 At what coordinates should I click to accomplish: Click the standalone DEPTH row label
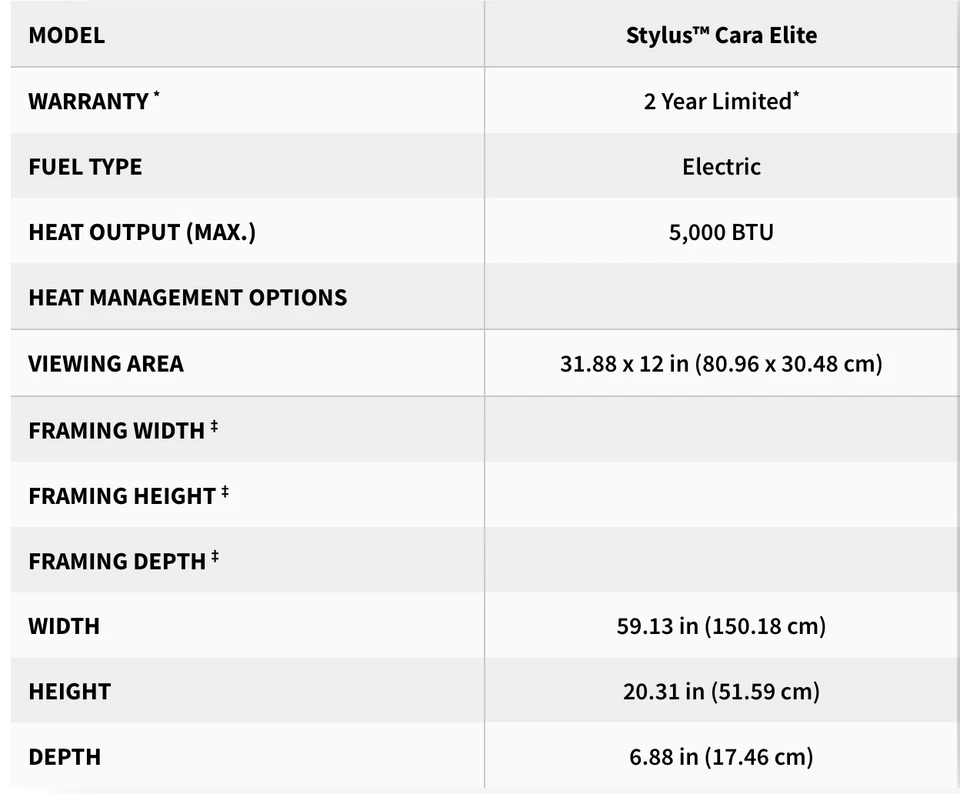click(x=64, y=757)
